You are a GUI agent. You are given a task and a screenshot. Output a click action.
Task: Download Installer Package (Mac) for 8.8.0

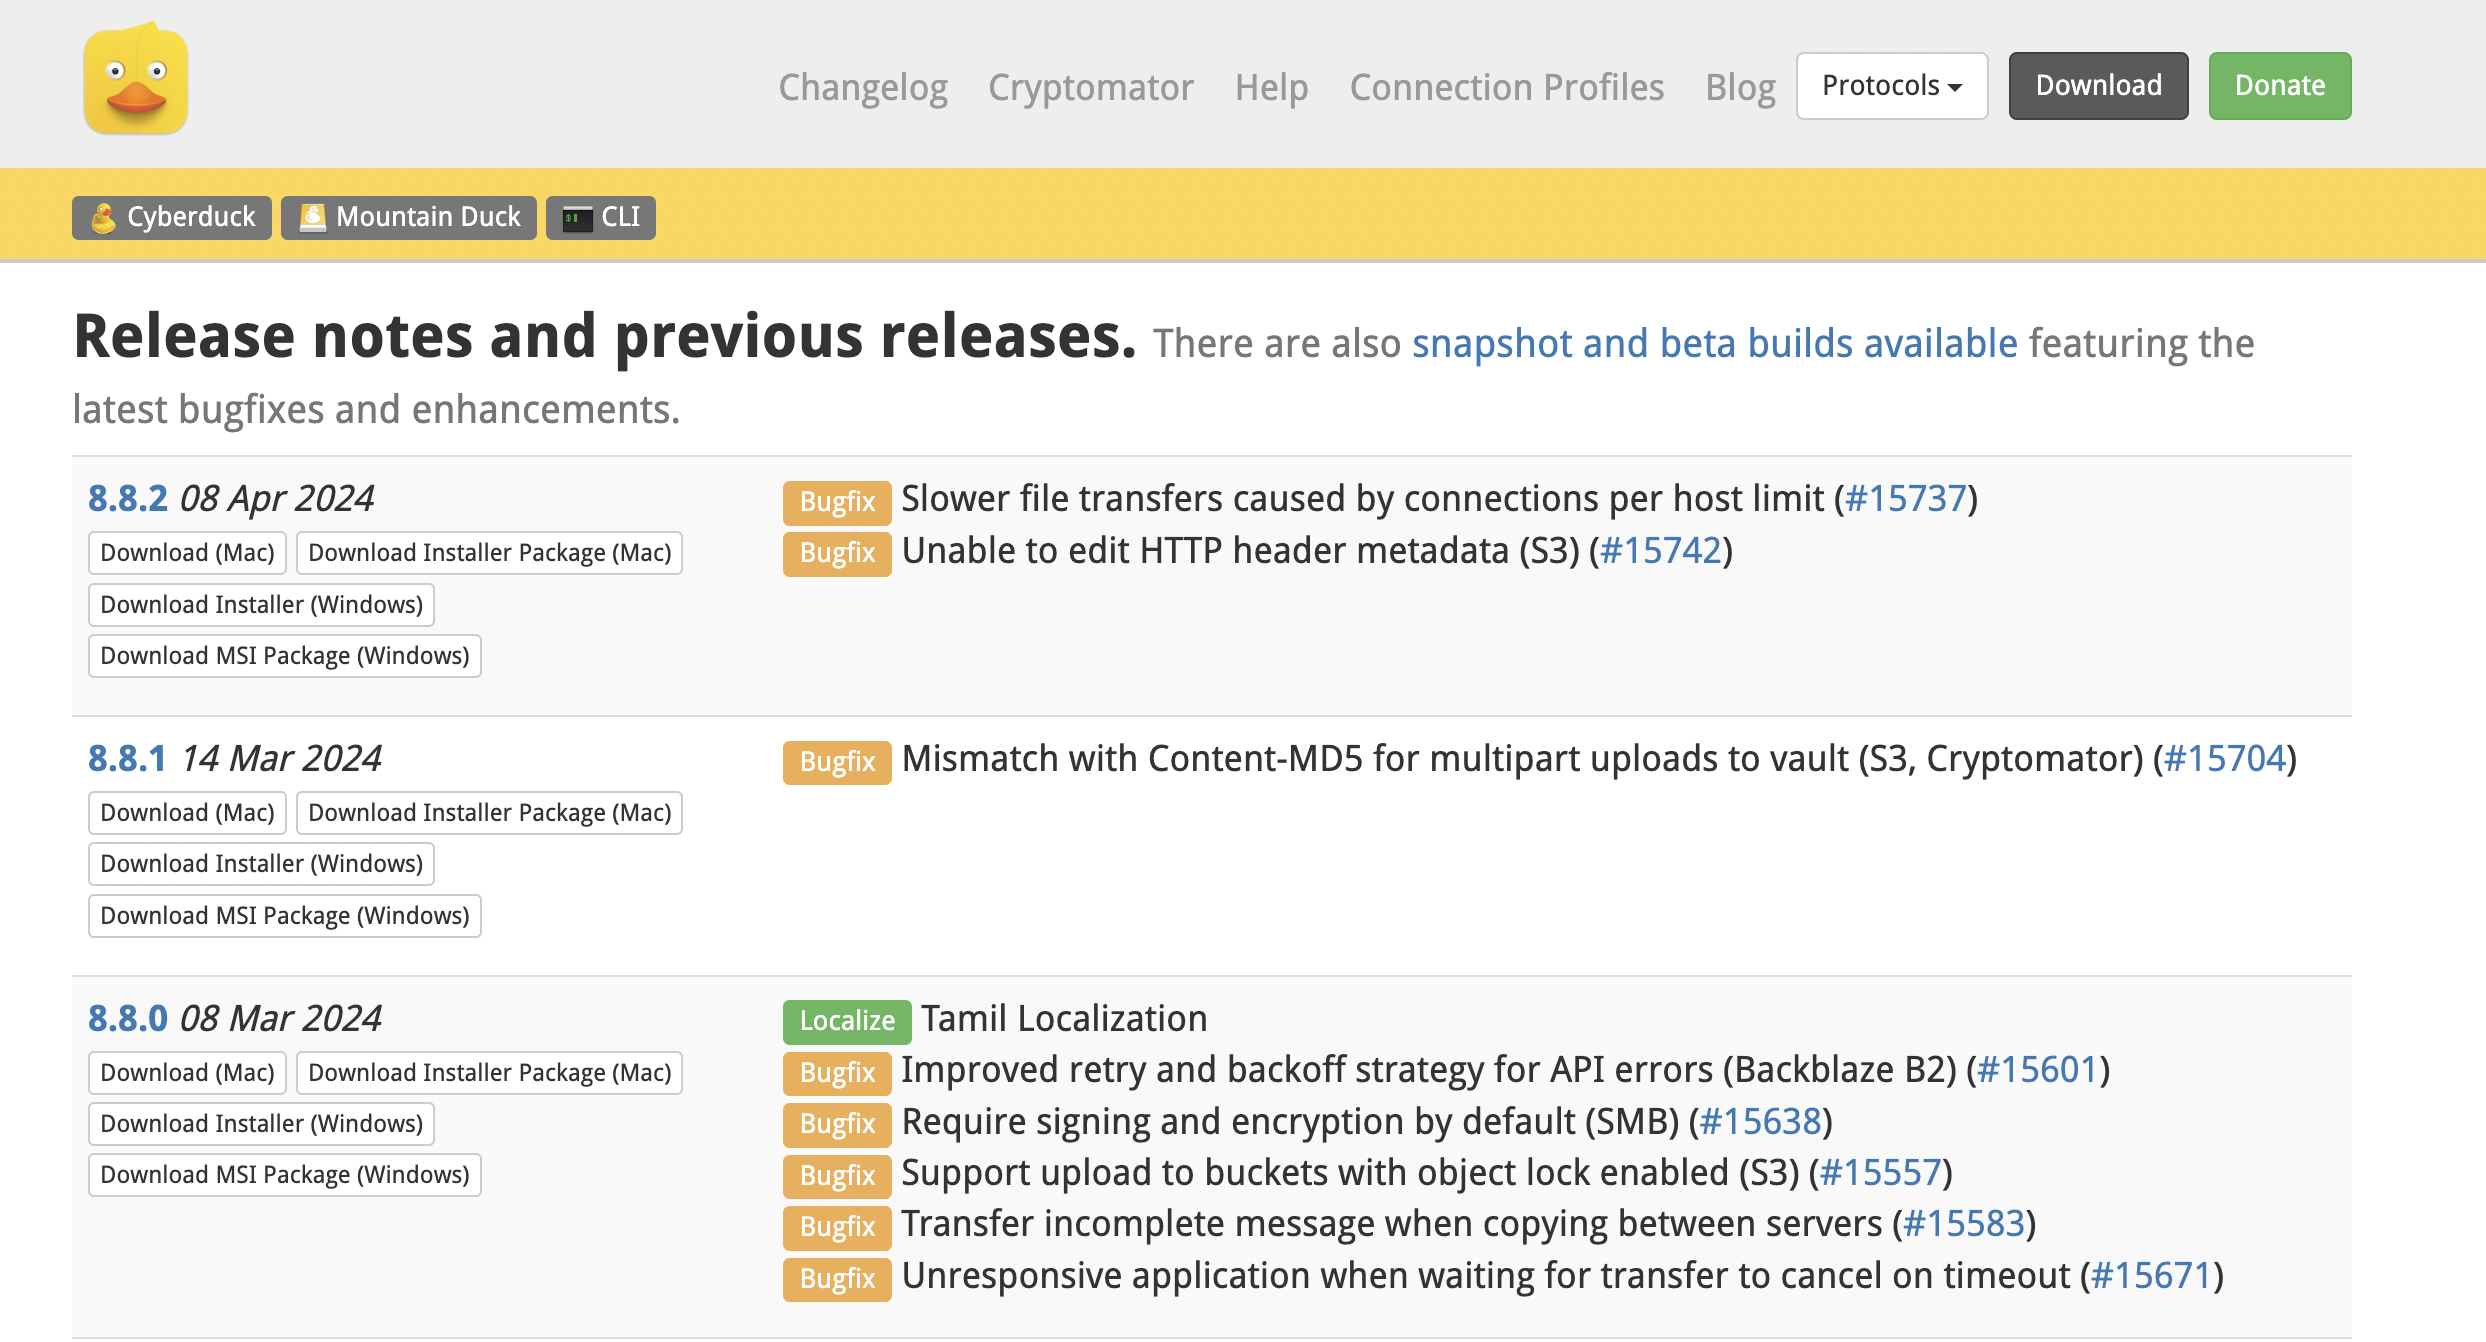point(490,1073)
